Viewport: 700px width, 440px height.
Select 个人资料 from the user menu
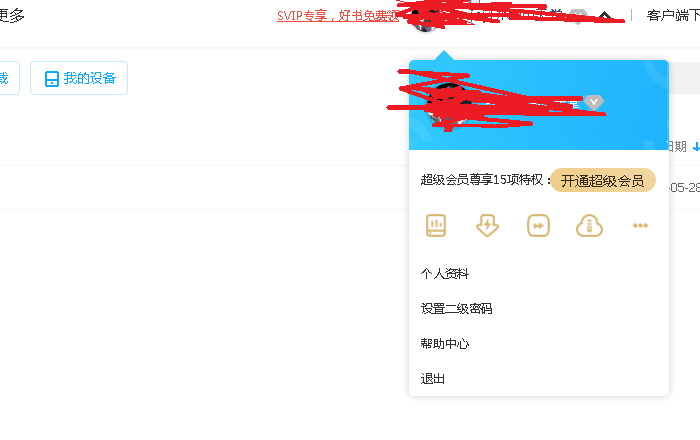[445, 273]
